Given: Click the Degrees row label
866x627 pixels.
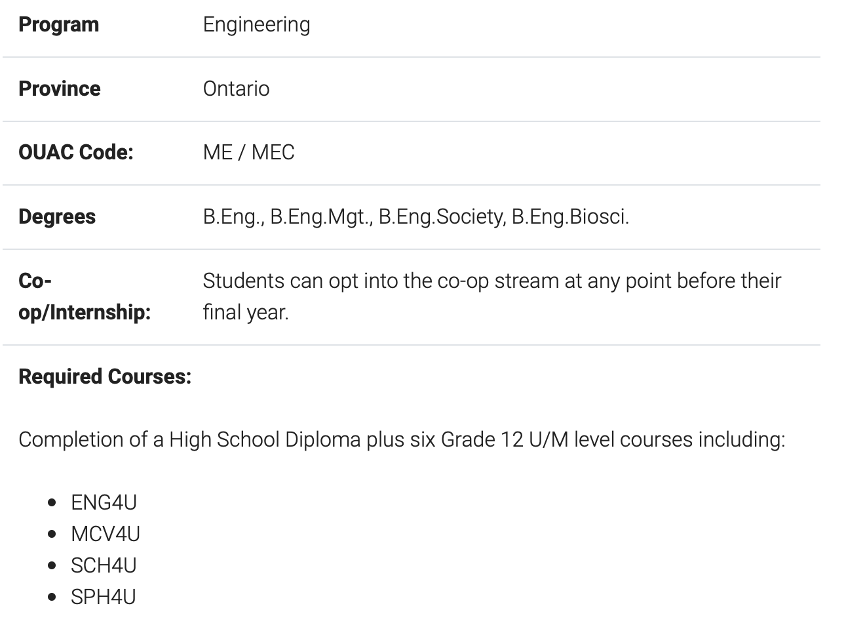Looking at the screenshot, I should pyautogui.click(x=57, y=217).
